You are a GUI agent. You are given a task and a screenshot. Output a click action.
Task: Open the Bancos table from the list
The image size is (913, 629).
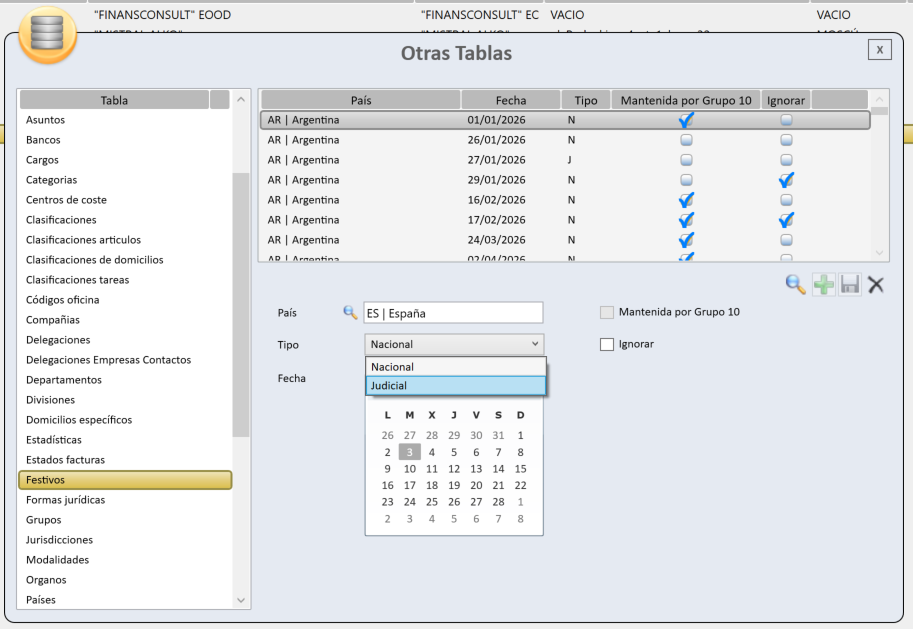click(x=43, y=140)
